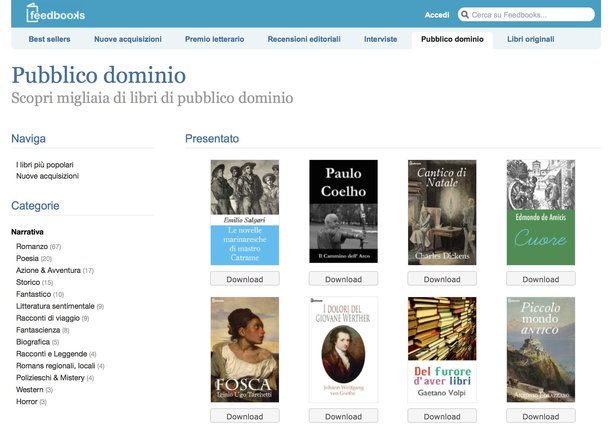
Task: Open Polizieschi & Mistery category
Action: [50, 378]
